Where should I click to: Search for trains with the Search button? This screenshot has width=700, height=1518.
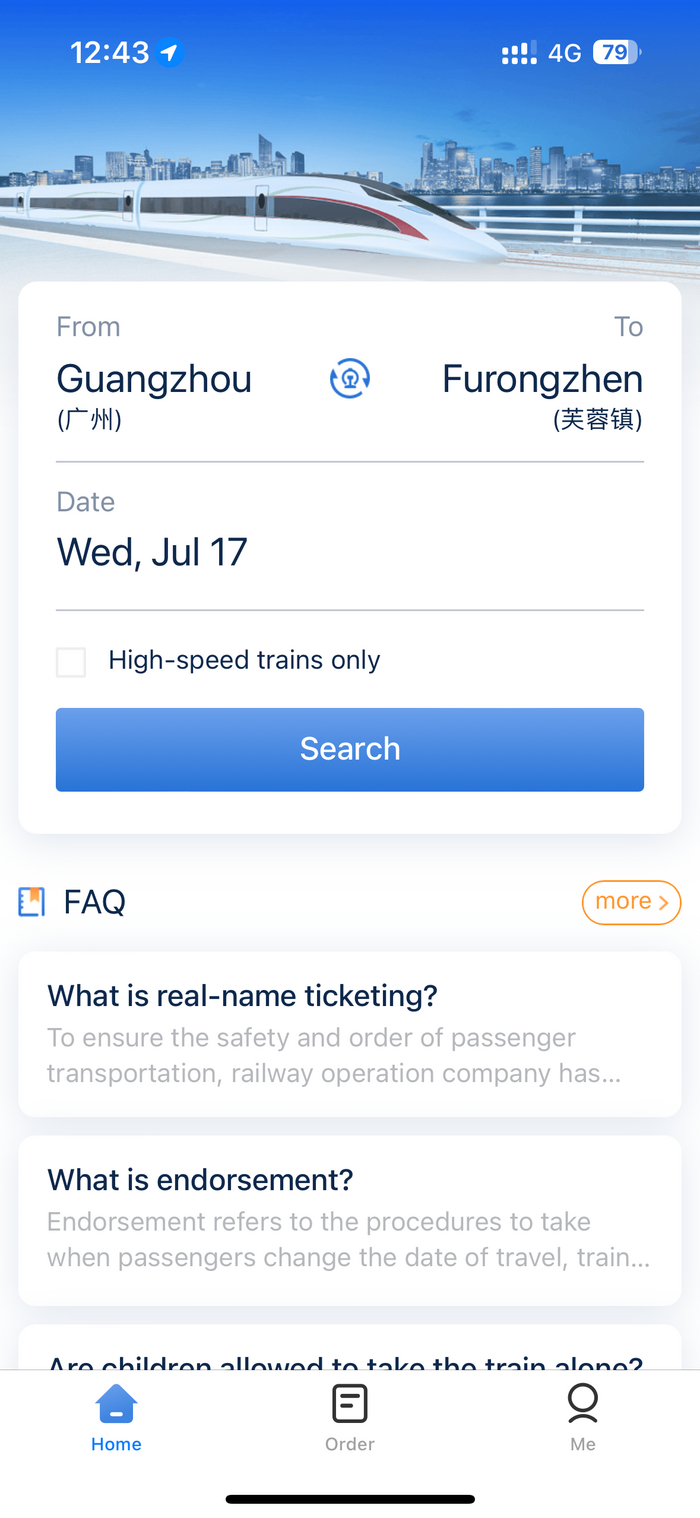click(350, 750)
